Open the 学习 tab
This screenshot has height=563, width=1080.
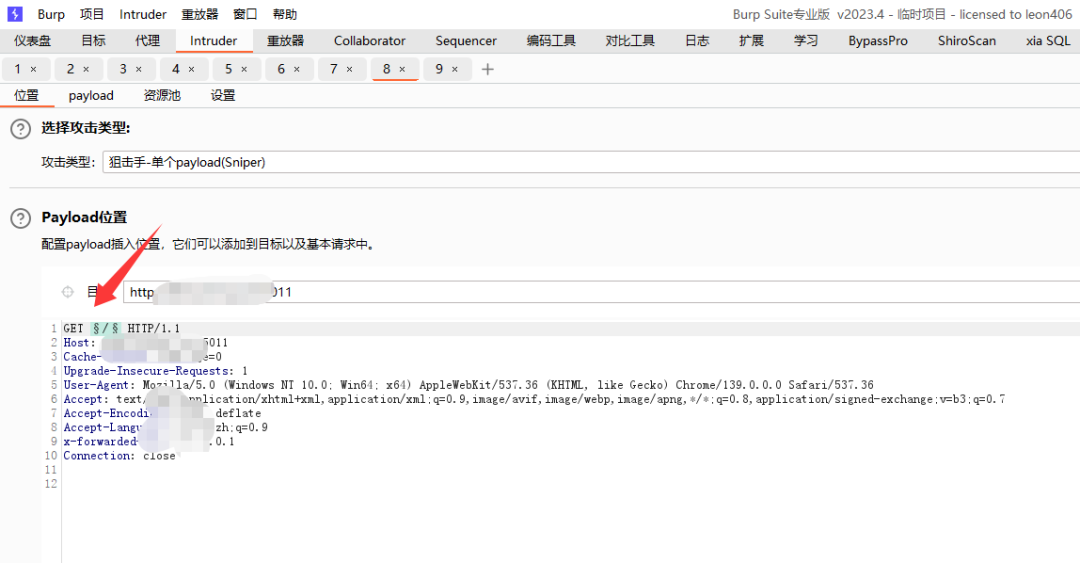(806, 41)
